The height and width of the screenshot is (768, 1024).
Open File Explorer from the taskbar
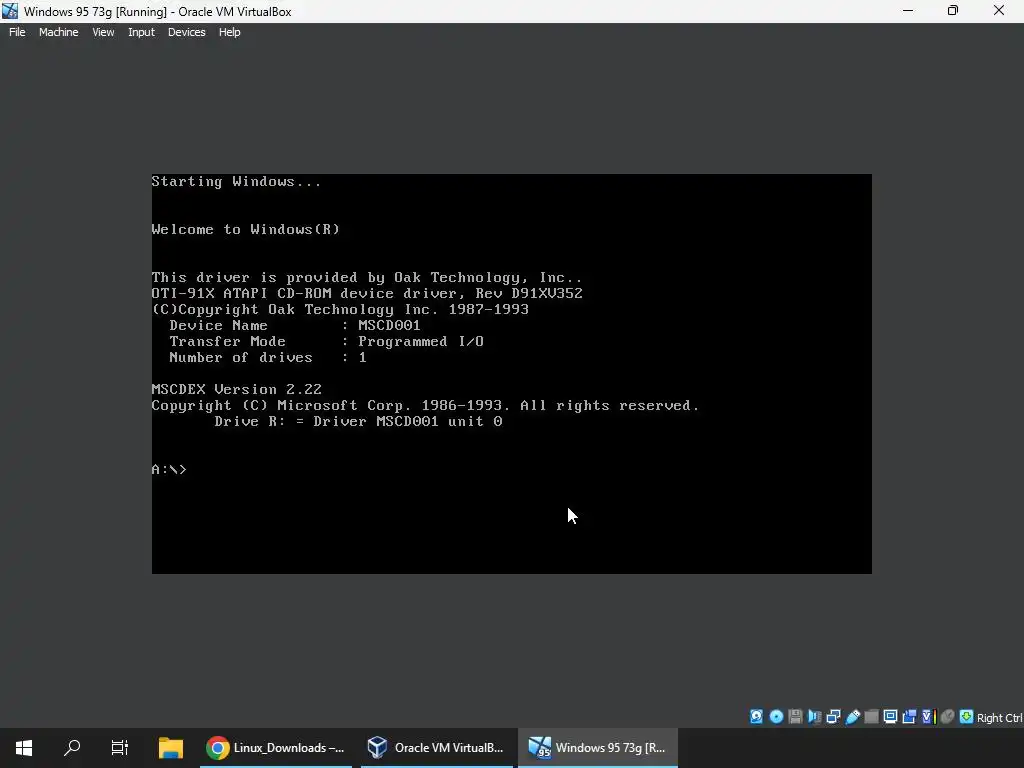[170, 748]
